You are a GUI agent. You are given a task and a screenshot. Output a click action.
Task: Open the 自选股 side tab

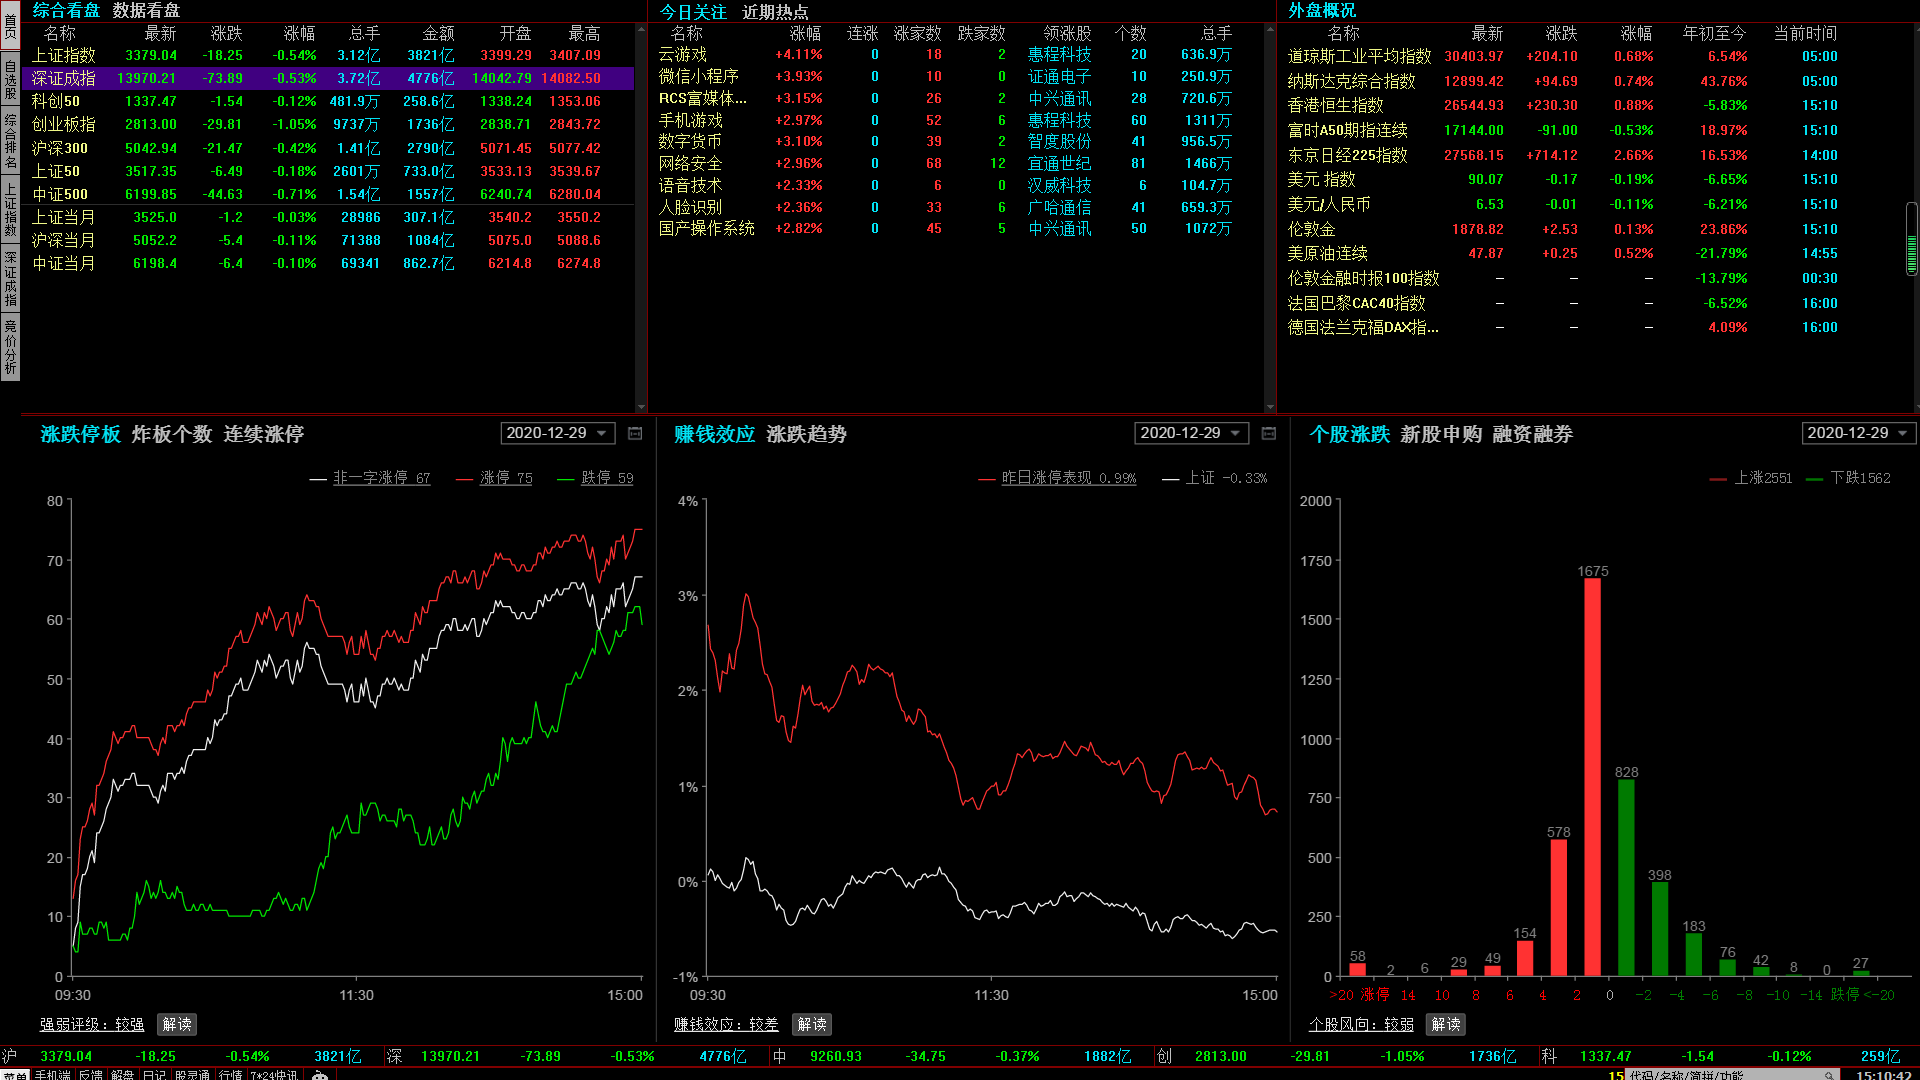pyautogui.click(x=10, y=77)
